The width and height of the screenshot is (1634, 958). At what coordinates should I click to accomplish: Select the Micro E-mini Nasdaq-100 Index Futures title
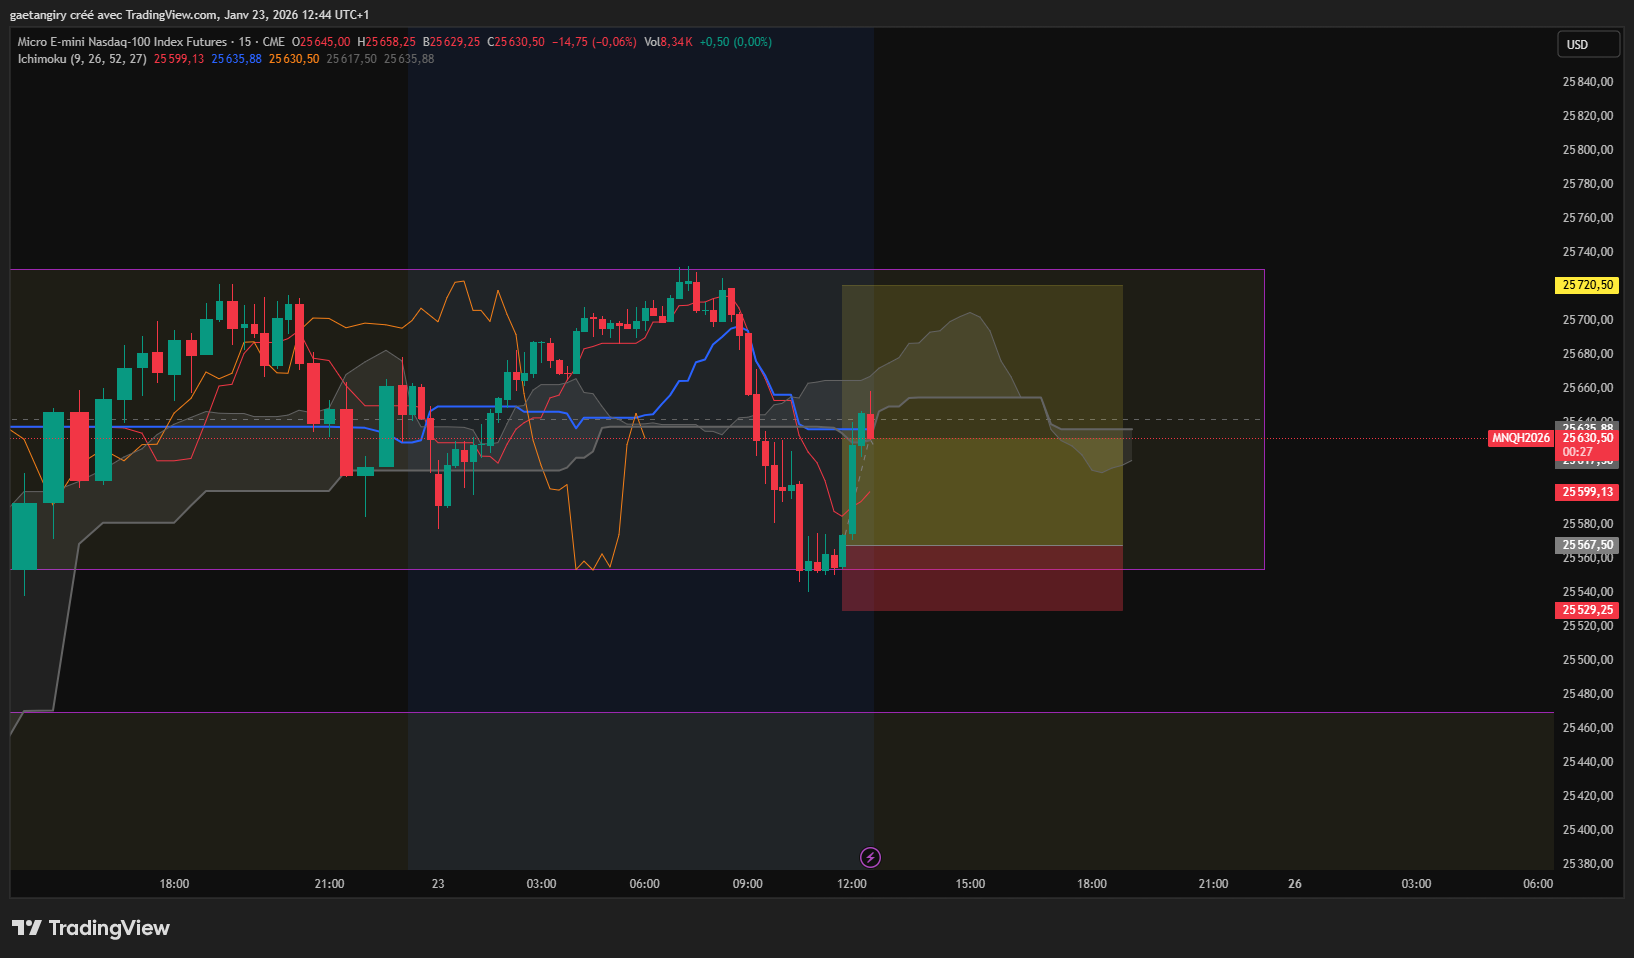pos(122,42)
